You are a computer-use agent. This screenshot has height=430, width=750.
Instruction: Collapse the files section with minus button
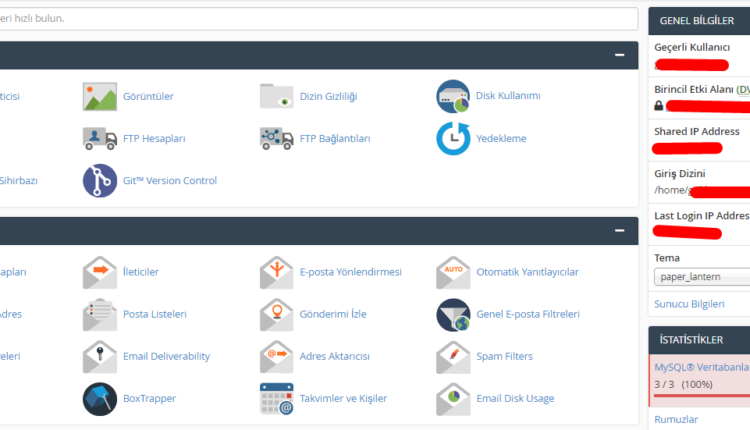click(x=619, y=55)
